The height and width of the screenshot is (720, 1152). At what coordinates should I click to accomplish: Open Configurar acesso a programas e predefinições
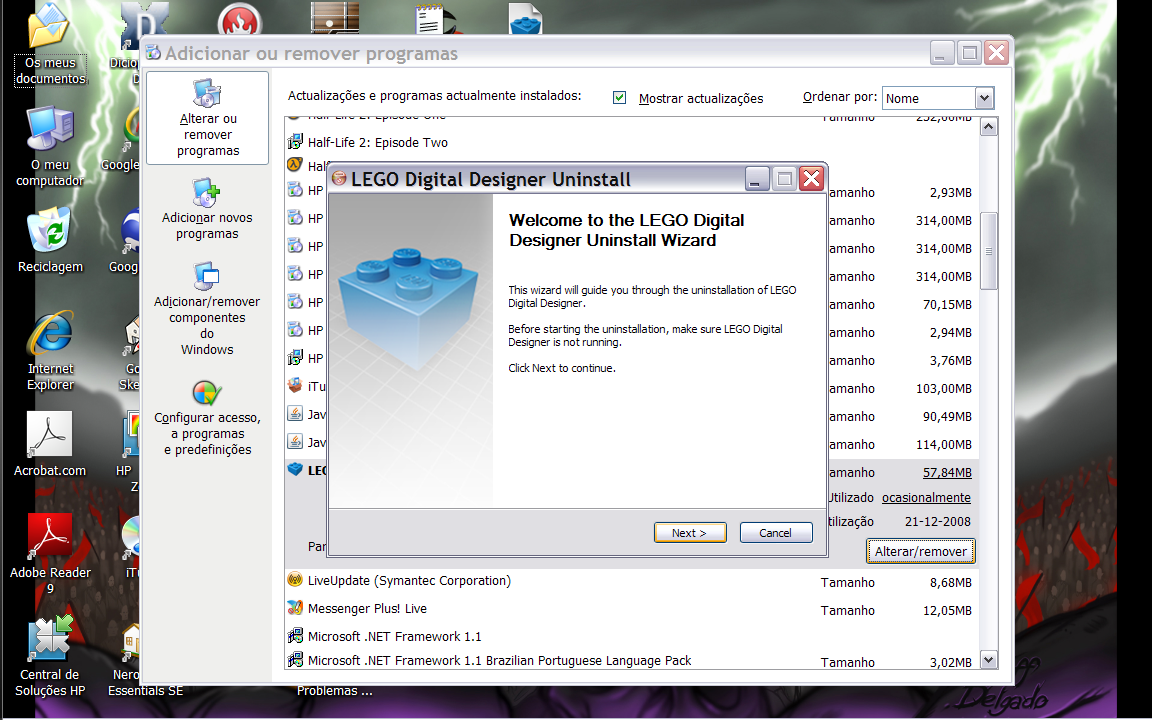pos(207,418)
